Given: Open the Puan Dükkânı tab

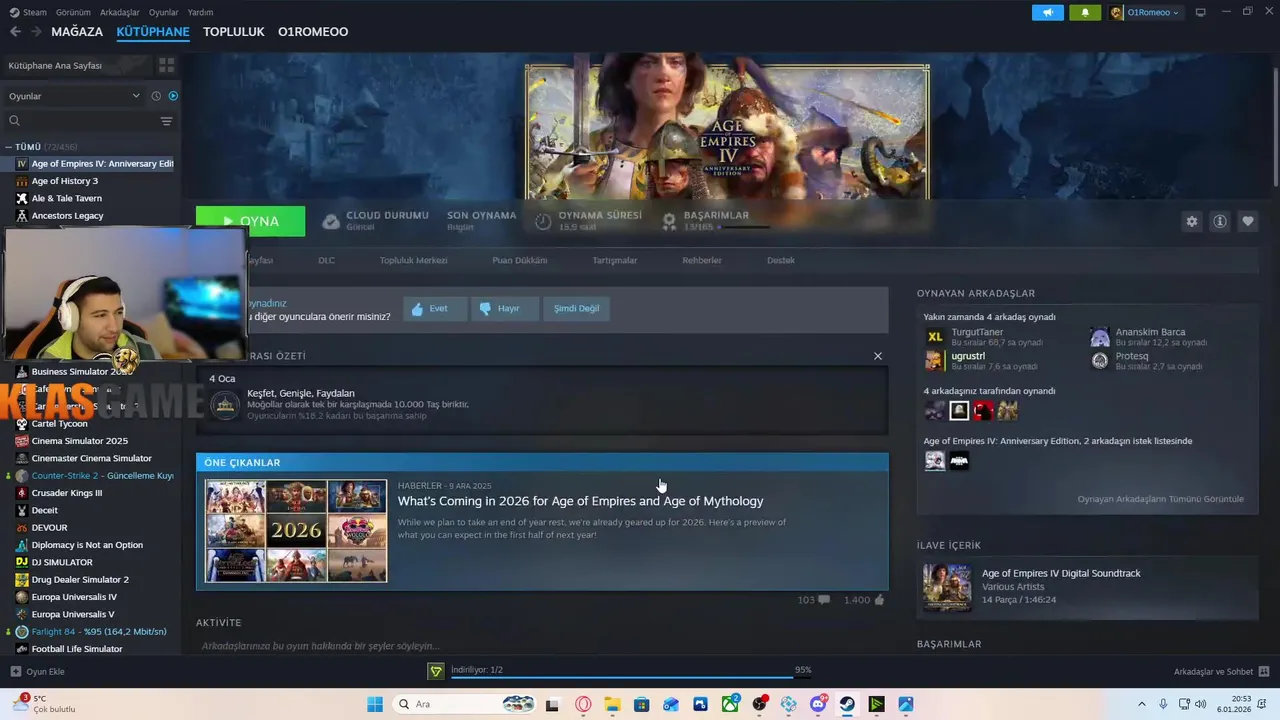Looking at the screenshot, I should pos(520,260).
